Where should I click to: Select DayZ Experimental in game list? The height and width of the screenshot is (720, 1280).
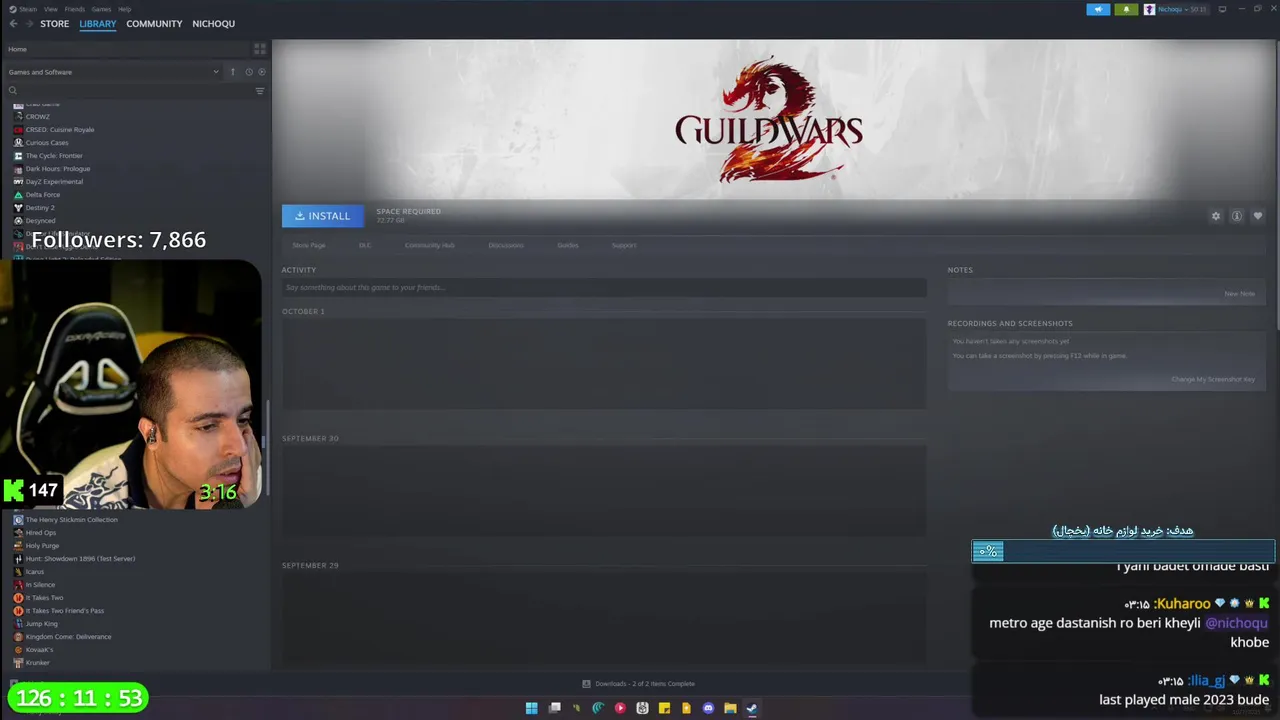tap(54, 182)
